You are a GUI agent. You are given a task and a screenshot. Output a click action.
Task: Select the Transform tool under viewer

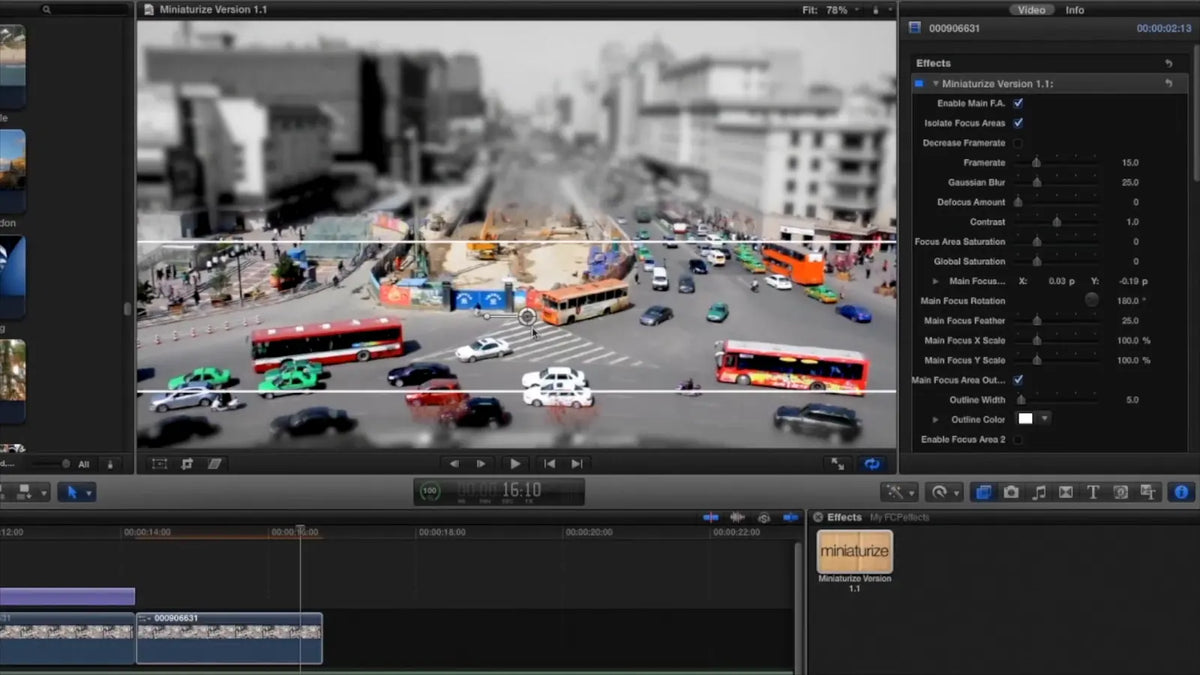tap(159, 464)
